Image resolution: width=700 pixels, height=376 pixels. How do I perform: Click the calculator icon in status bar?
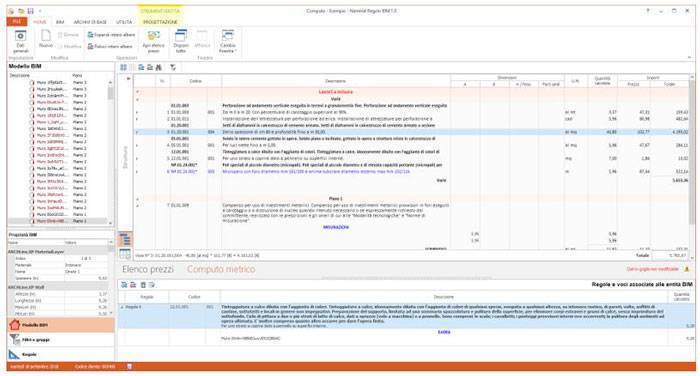pos(129,366)
